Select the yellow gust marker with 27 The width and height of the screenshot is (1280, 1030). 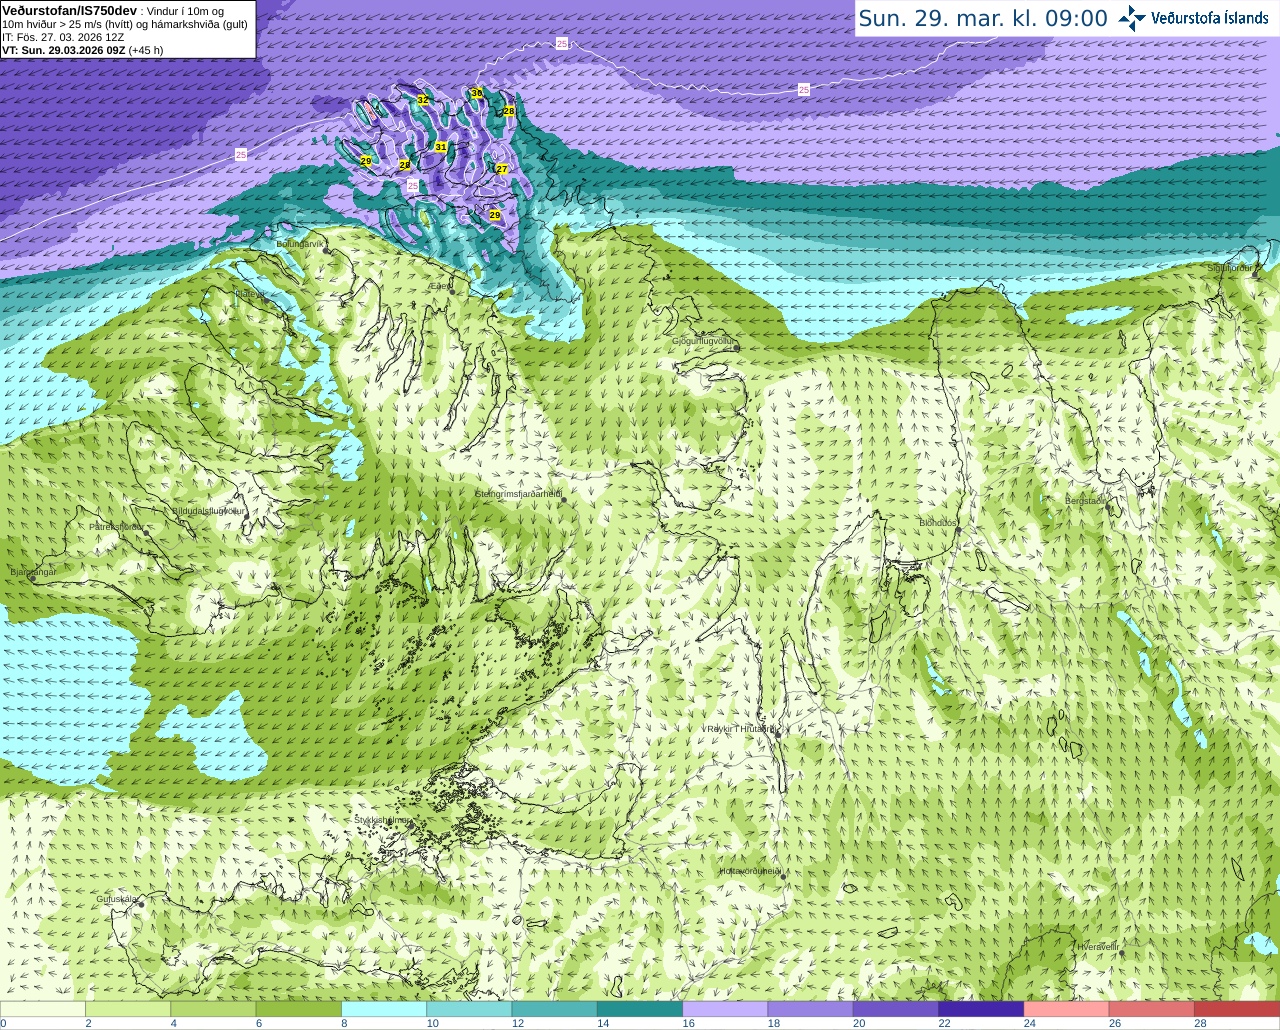pyautogui.click(x=502, y=169)
